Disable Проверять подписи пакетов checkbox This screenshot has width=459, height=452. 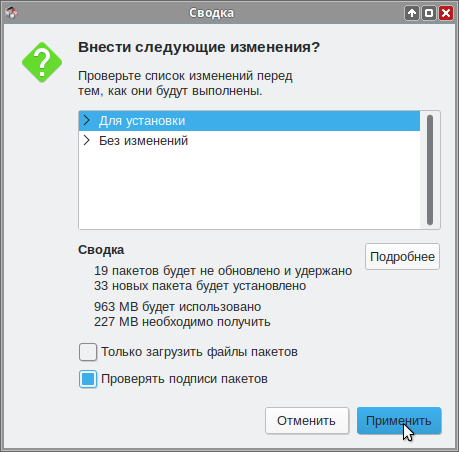88,379
